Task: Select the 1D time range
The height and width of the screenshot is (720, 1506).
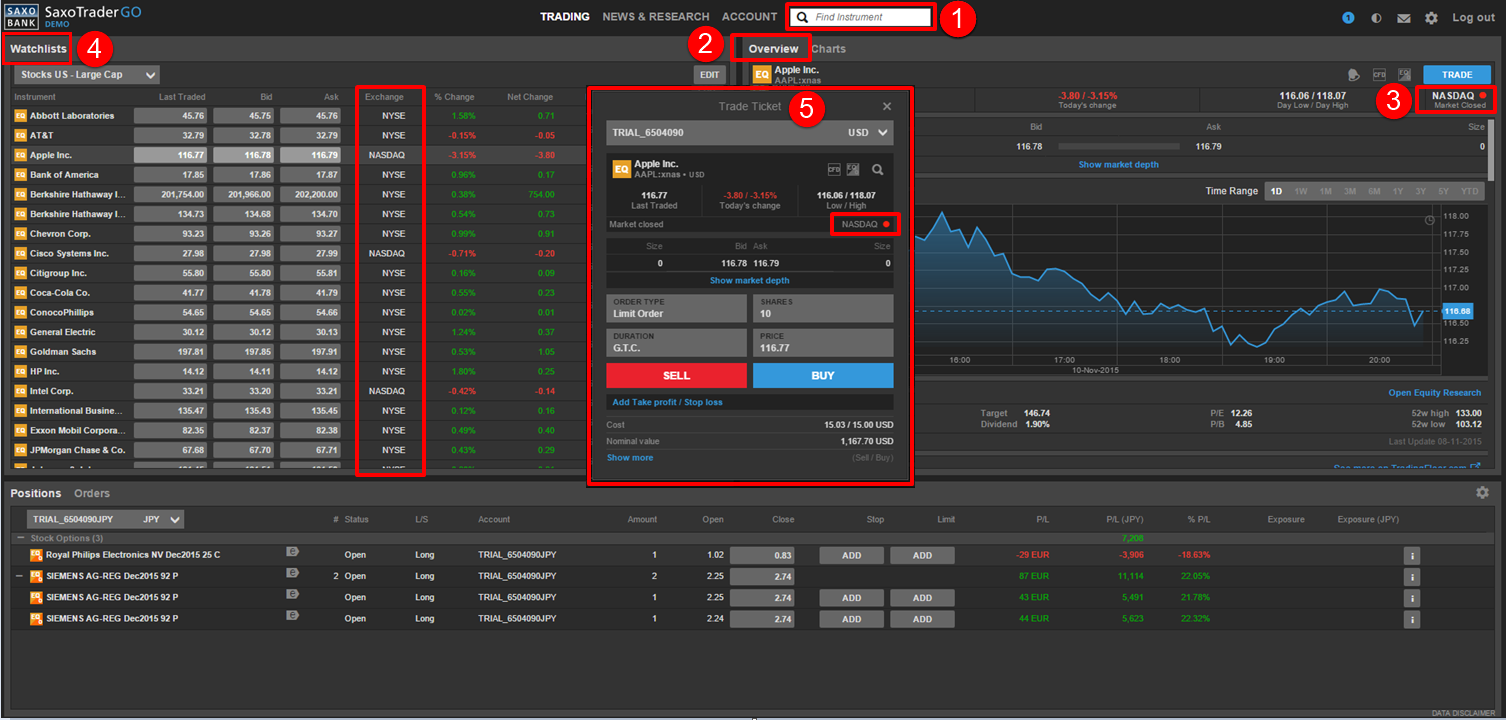Action: click(1276, 191)
